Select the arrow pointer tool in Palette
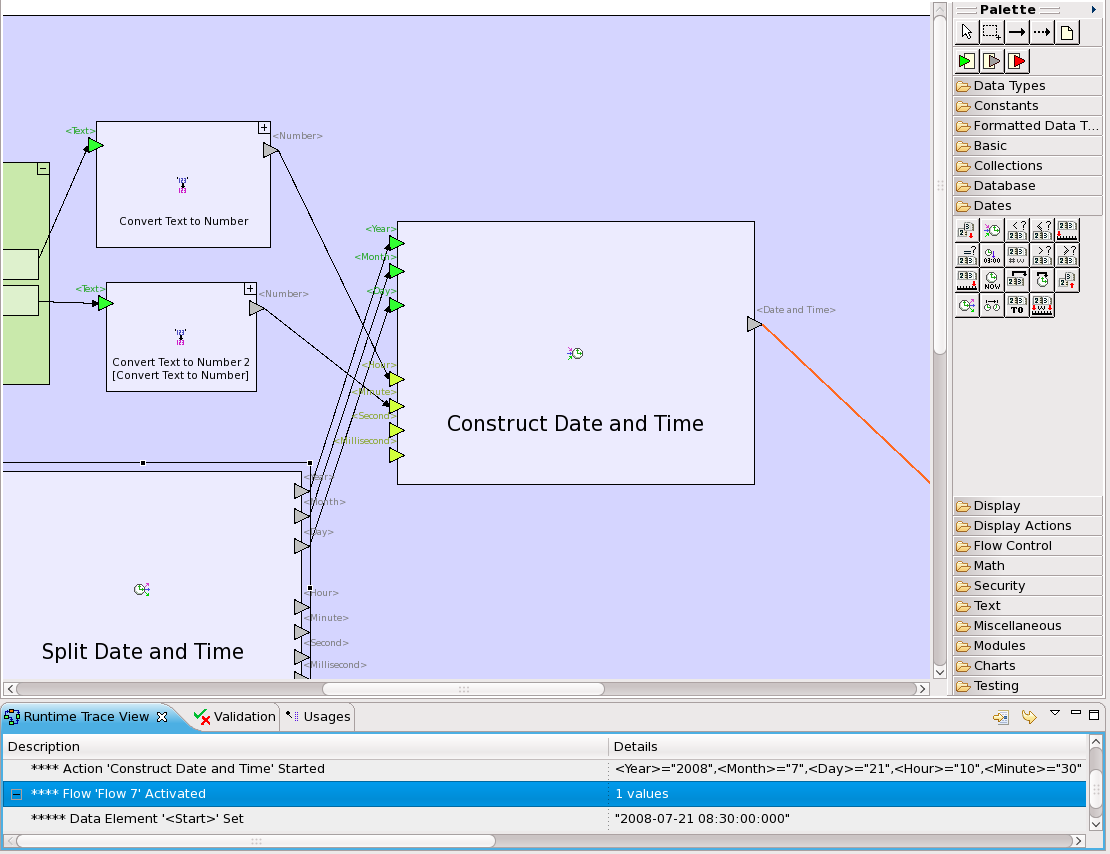This screenshot has height=854, width=1110. tap(967, 32)
